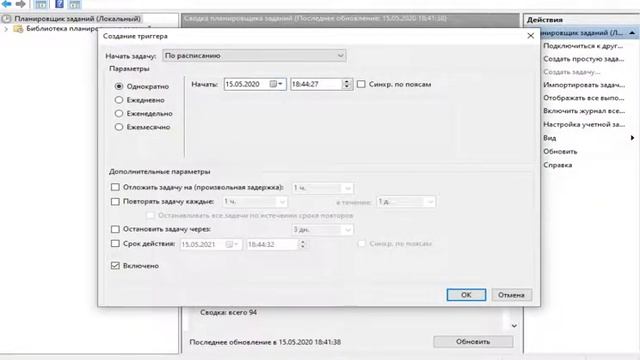Open the calendar picker for start date 15.05.2020
Screen dimensions: 640x360
tap(276, 84)
